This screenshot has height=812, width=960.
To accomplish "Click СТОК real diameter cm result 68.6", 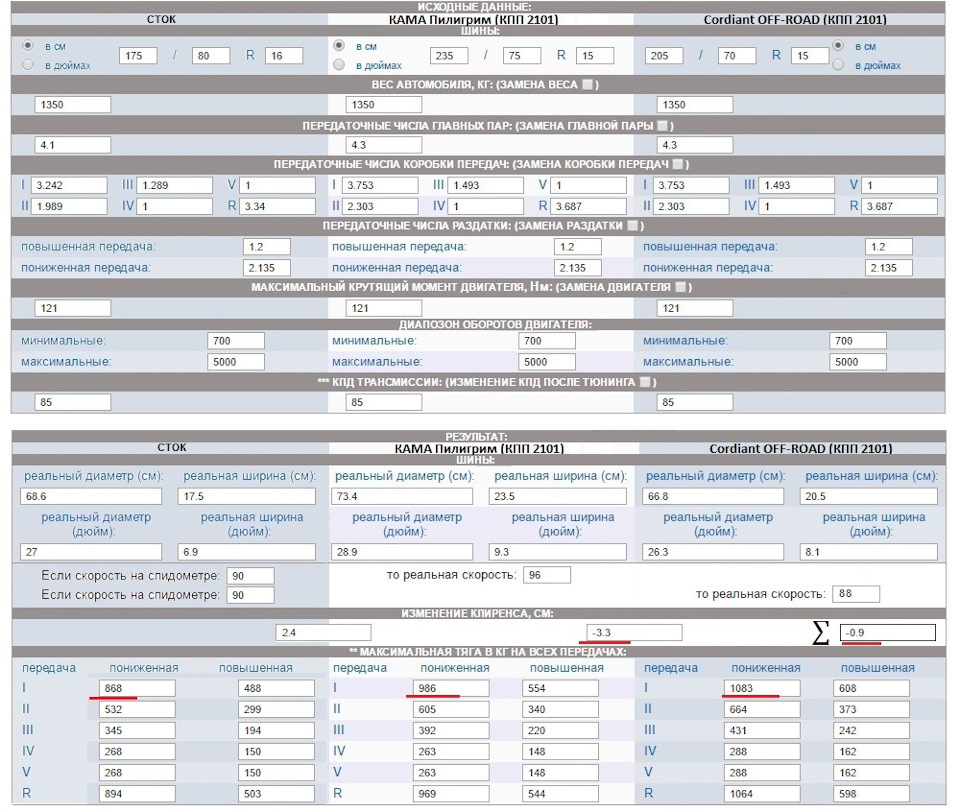I will pyautogui.click(x=91, y=496).
